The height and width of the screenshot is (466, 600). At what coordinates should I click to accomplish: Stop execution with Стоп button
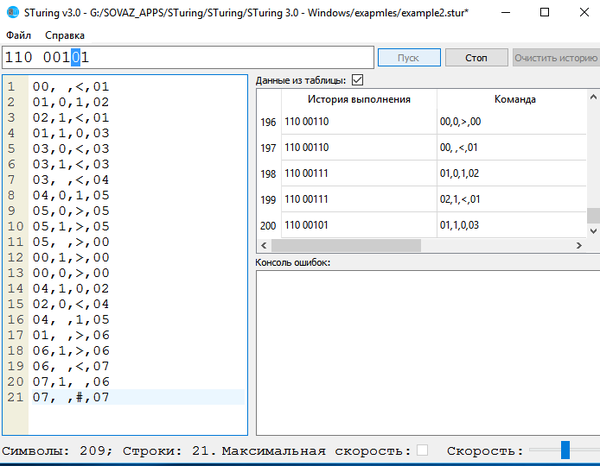click(x=476, y=57)
